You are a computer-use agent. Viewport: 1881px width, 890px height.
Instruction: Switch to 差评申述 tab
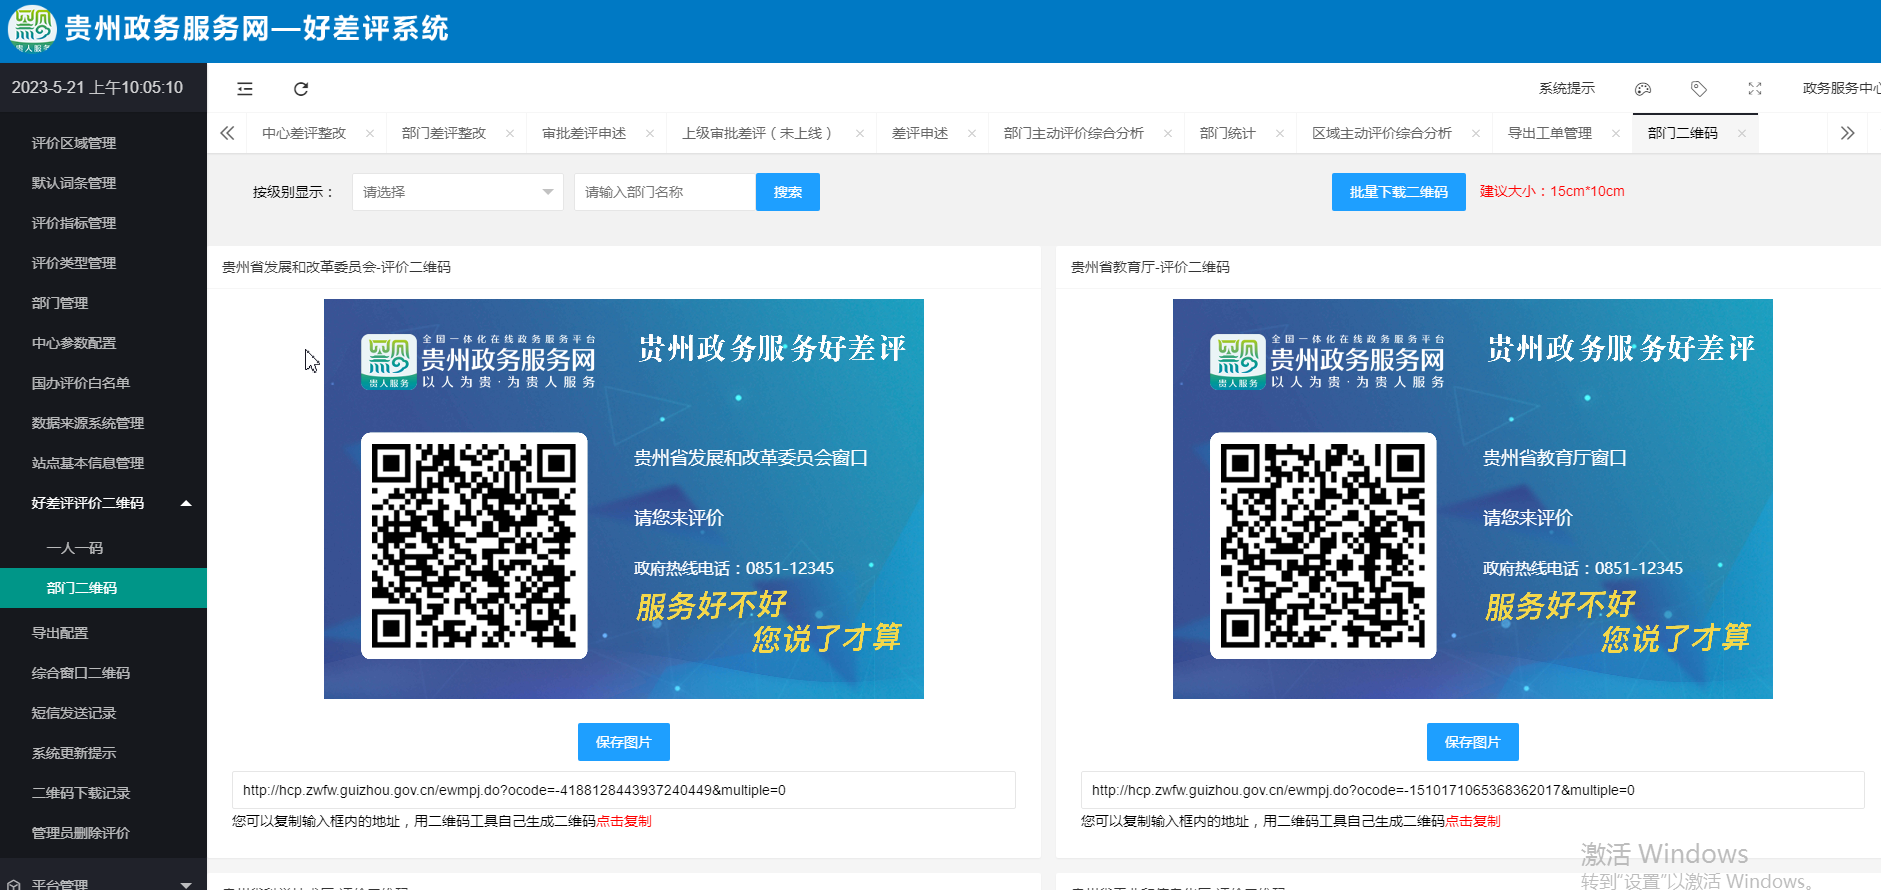[920, 133]
